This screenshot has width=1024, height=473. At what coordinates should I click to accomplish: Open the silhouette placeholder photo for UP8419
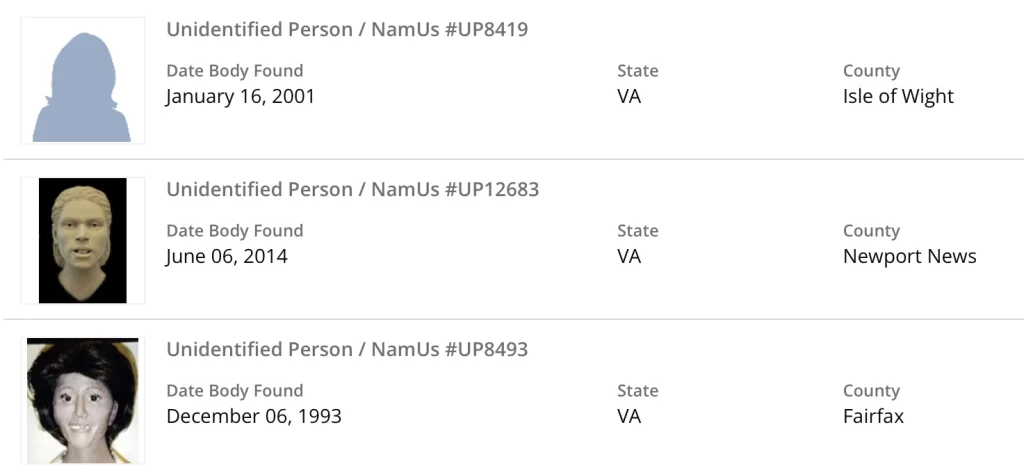pos(83,81)
